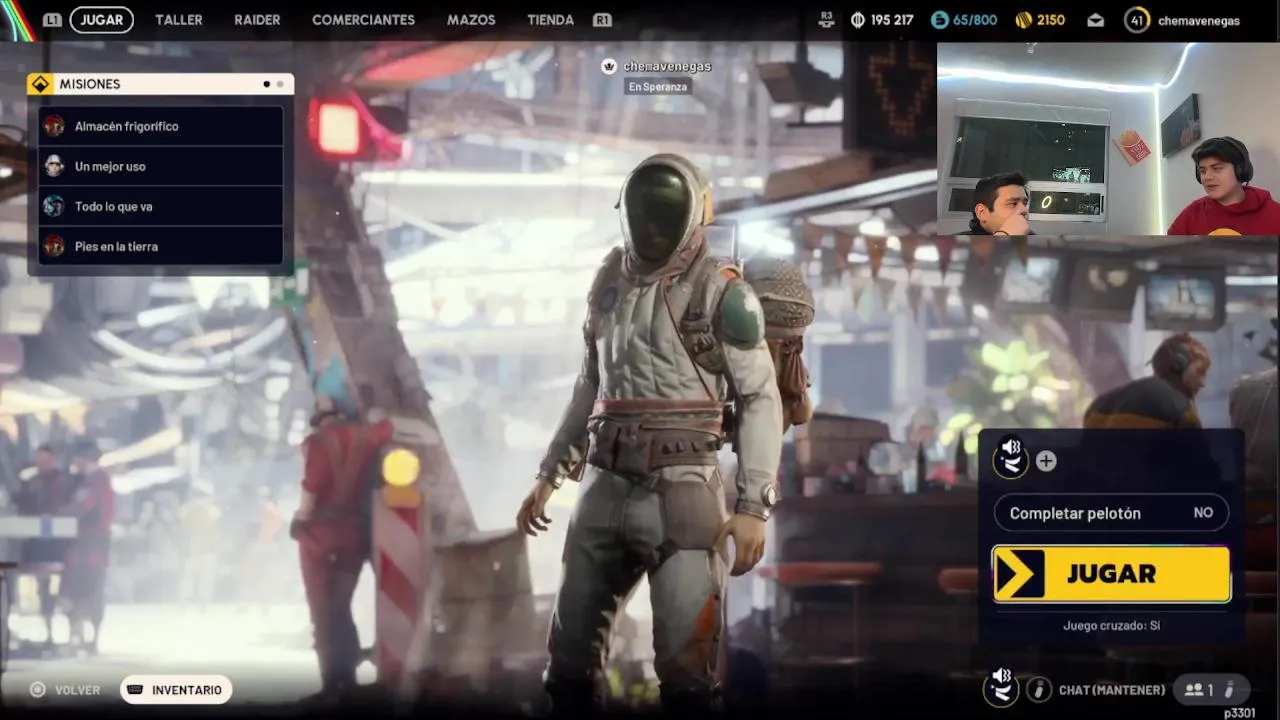This screenshot has width=1280, height=720.
Task: Click the webcam overlay thumbnail
Action: (x=1108, y=138)
